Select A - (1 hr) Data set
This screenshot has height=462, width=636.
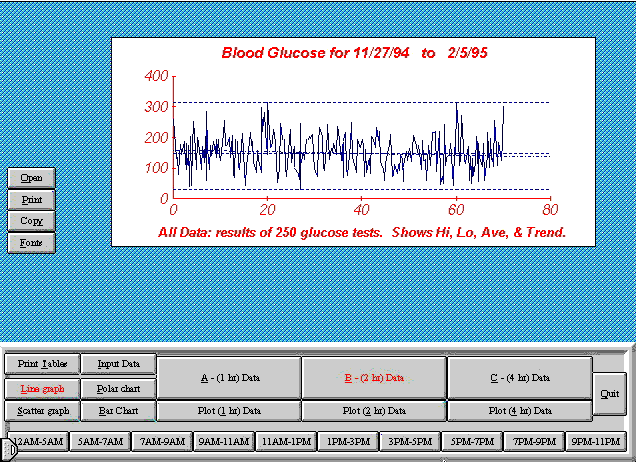(229, 378)
